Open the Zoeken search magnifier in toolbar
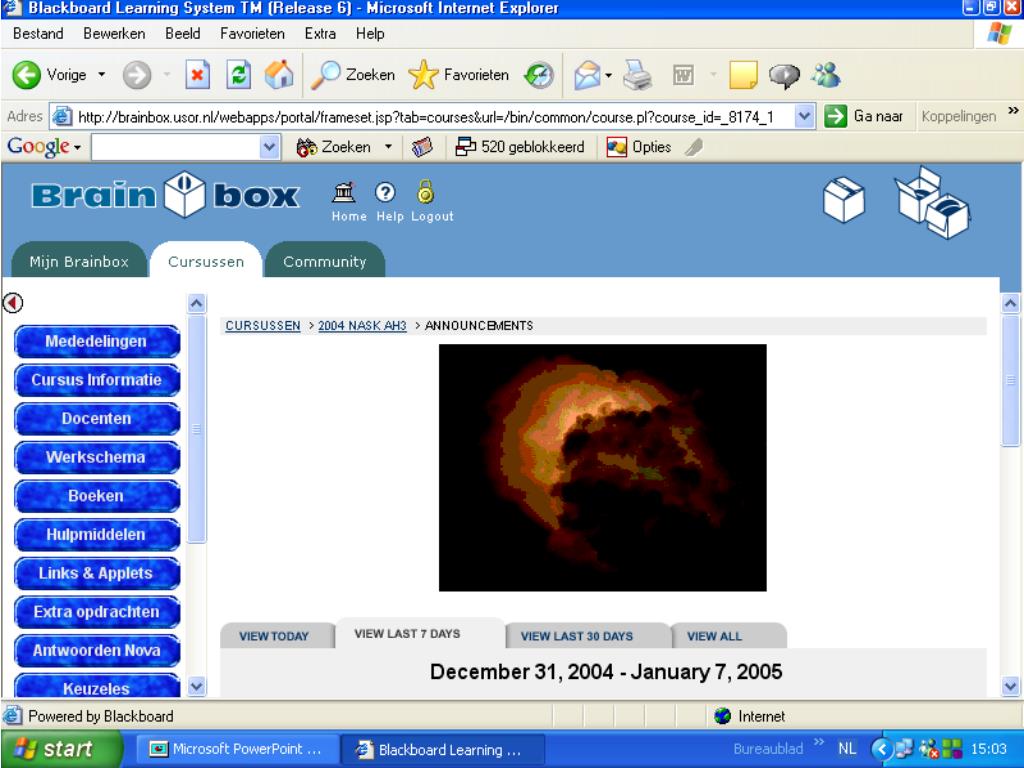 pos(353,75)
